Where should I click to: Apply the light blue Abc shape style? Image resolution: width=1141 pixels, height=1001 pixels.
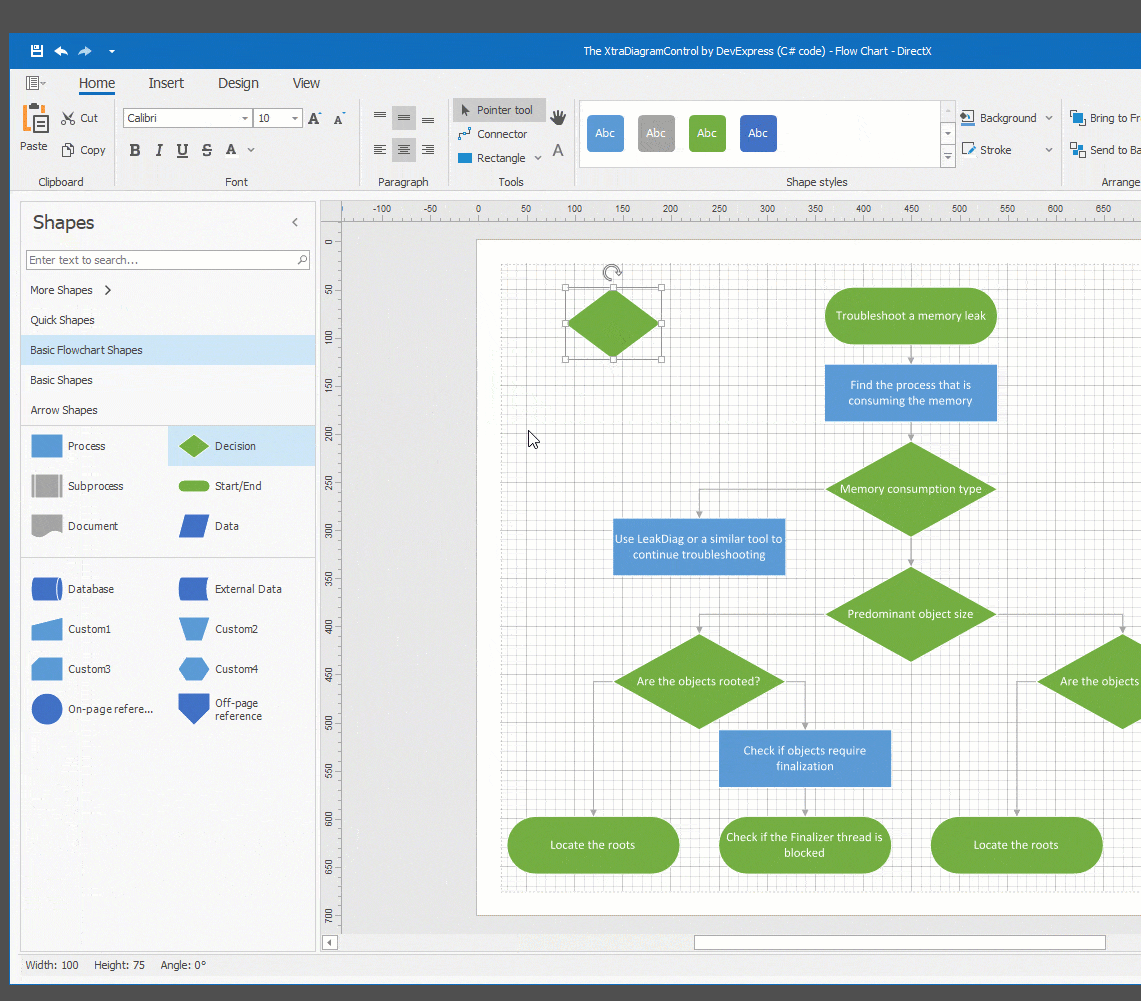coord(605,133)
